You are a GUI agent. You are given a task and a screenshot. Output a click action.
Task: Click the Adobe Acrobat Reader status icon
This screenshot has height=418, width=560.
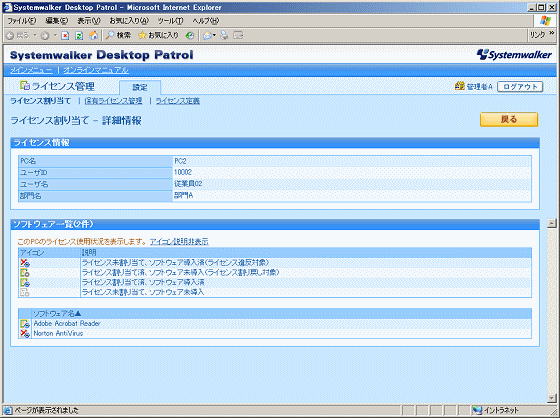coord(25,324)
